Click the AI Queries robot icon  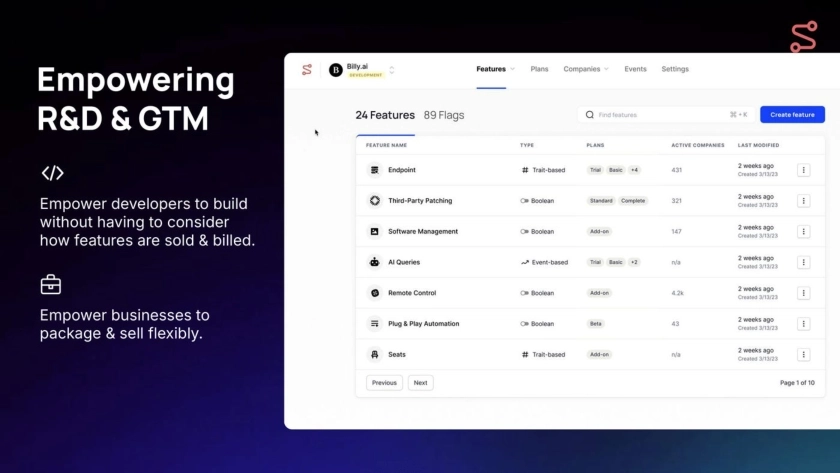[x=375, y=262]
